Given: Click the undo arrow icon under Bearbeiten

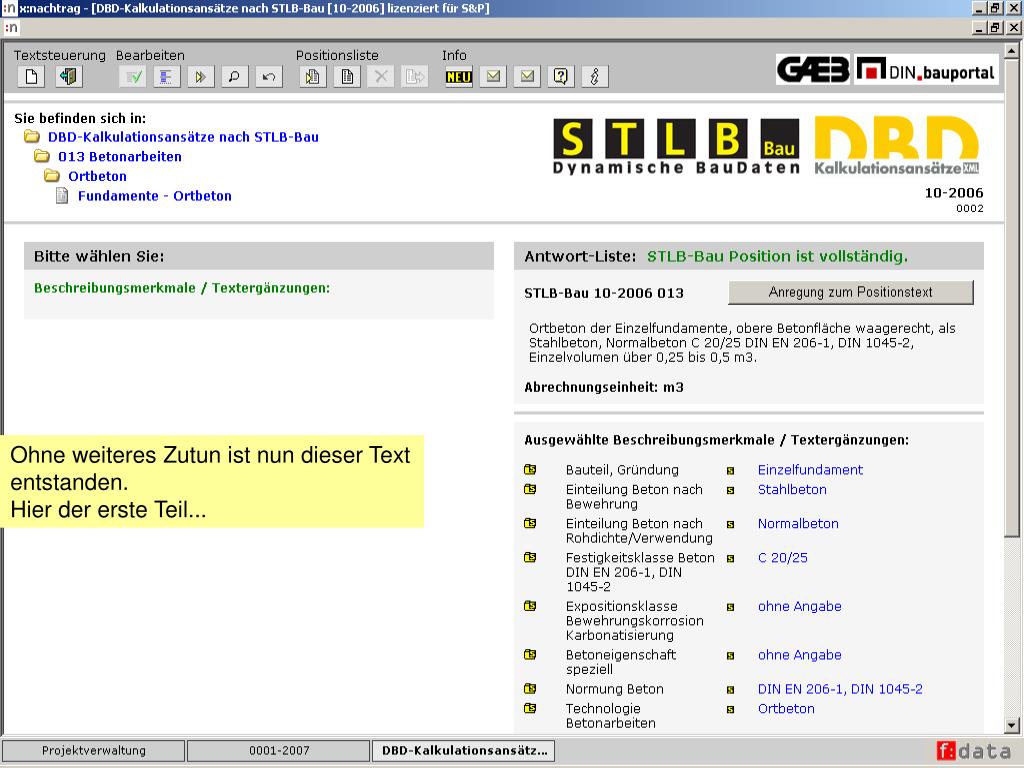Looking at the screenshot, I should [x=268, y=77].
